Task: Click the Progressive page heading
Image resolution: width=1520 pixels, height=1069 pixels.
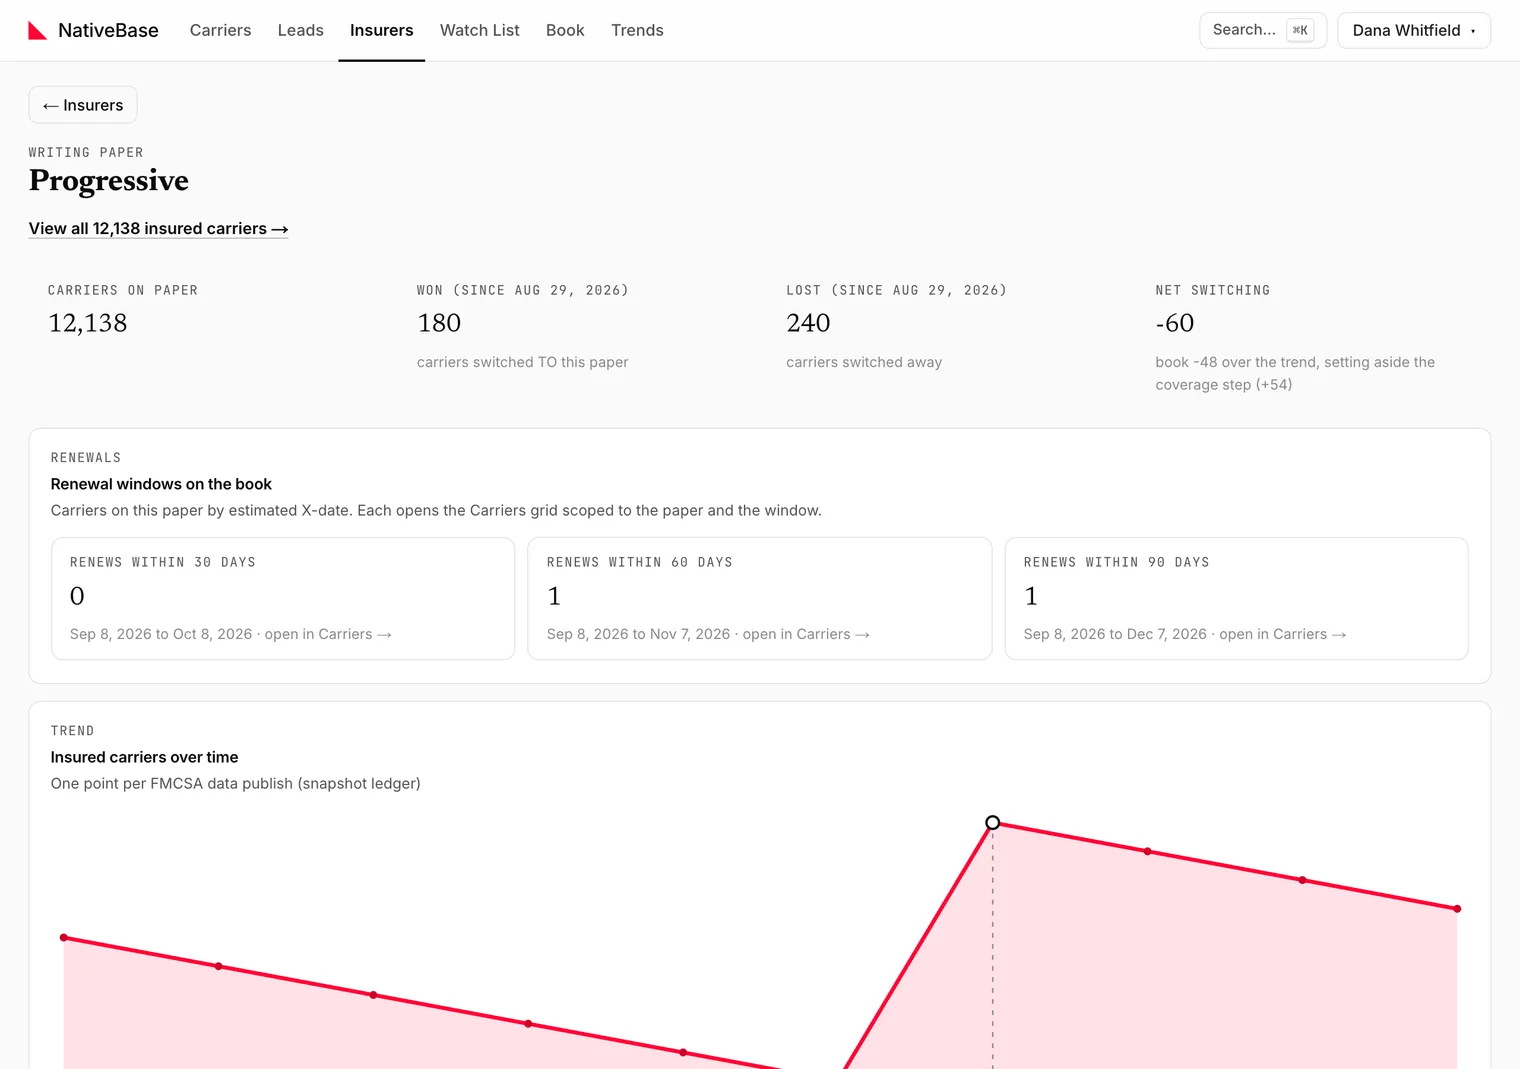Action: (109, 181)
